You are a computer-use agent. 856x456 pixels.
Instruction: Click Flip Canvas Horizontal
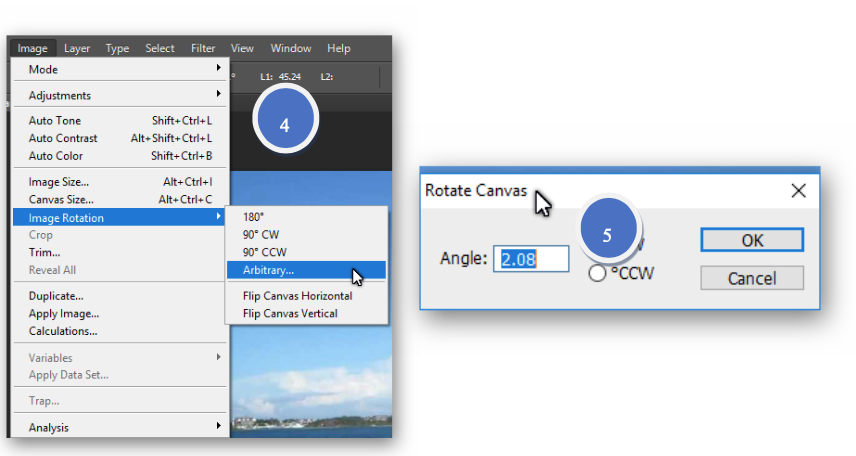pos(297,296)
